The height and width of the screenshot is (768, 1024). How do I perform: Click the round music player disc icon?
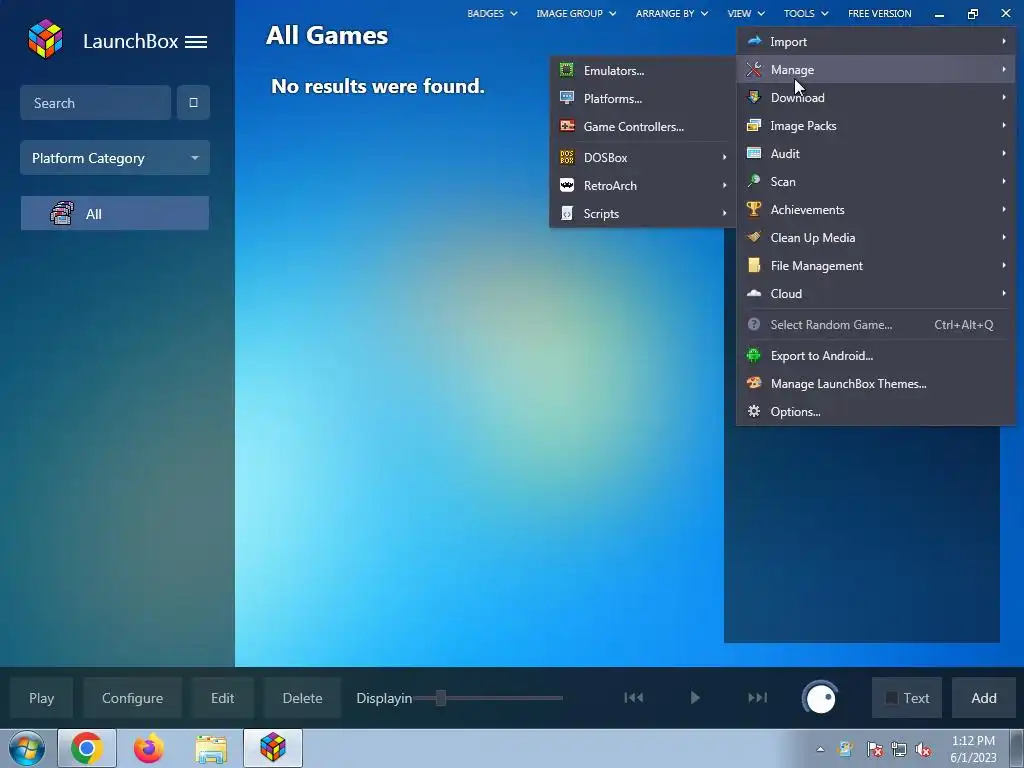point(820,698)
